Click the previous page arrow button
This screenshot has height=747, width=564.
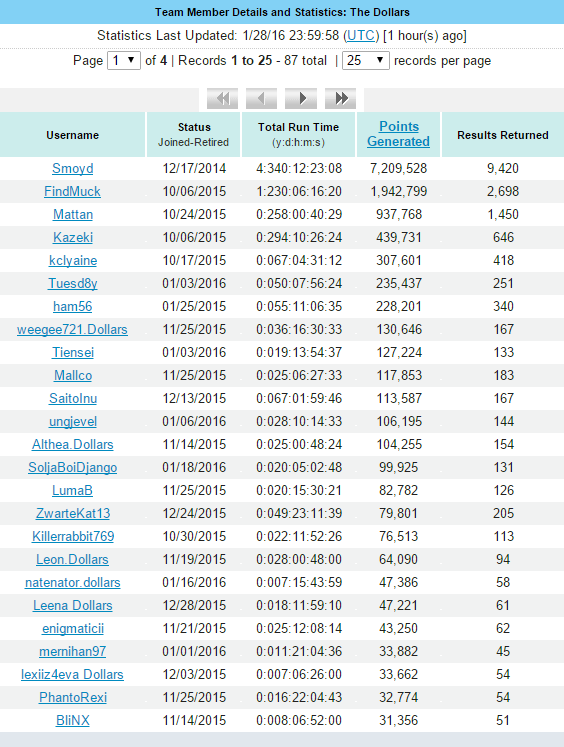point(262,99)
